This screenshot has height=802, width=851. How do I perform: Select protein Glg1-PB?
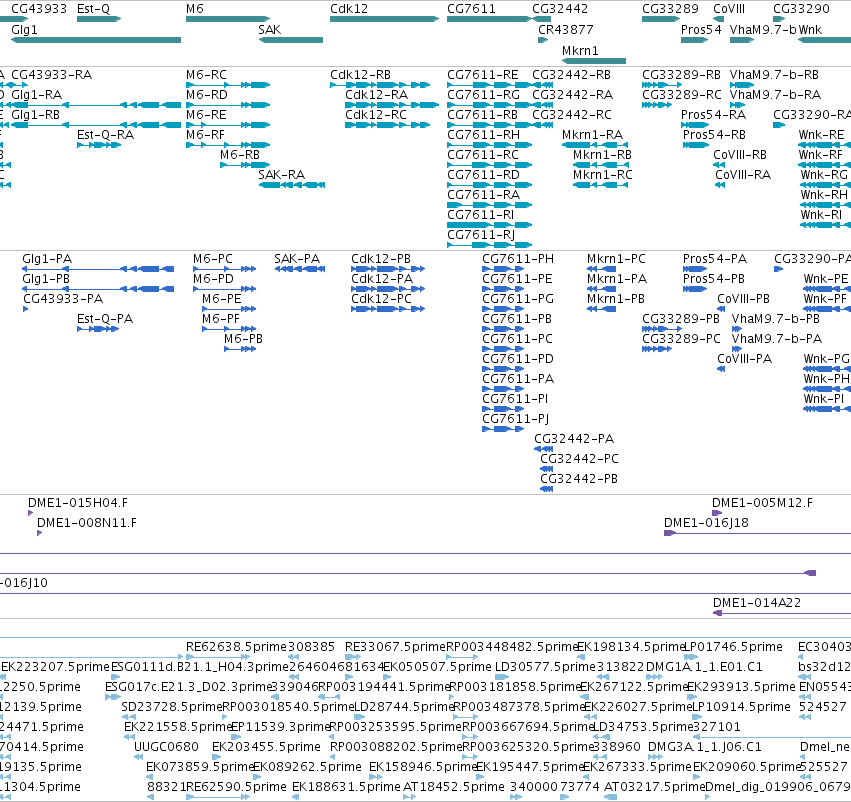98,289
